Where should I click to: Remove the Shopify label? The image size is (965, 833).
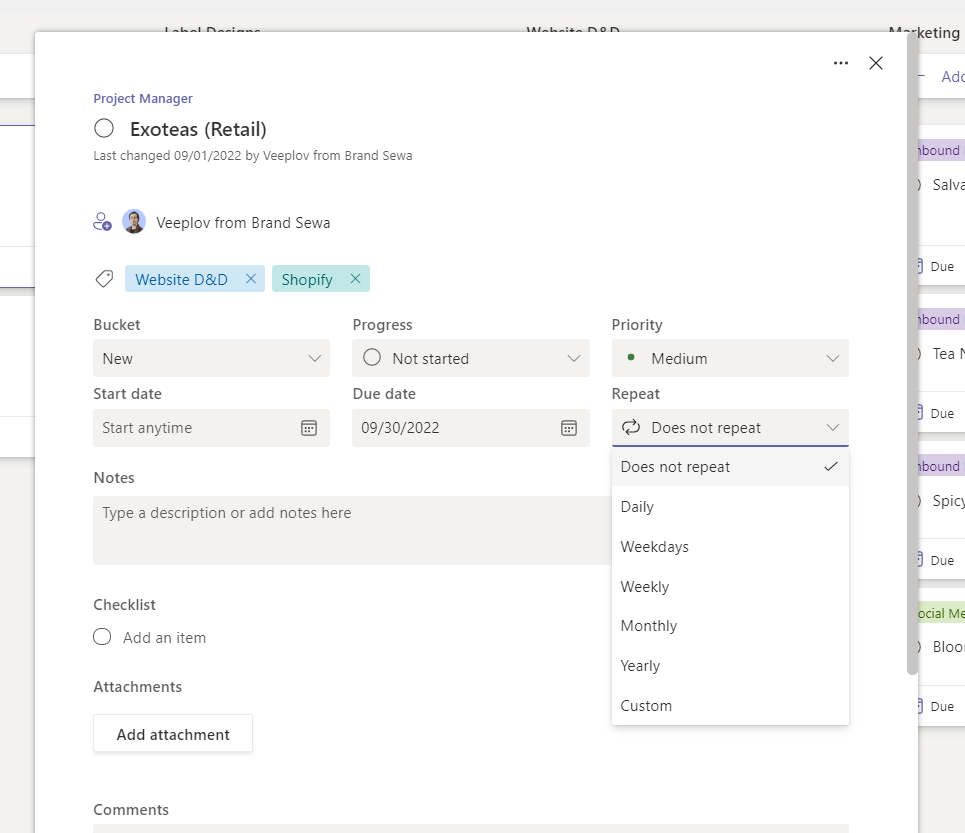(x=355, y=279)
